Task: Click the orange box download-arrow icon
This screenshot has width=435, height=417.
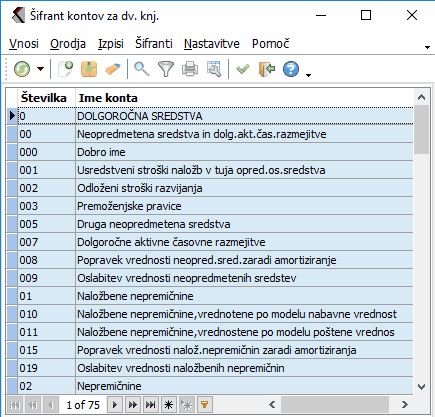Action: (x=89, y=69)
